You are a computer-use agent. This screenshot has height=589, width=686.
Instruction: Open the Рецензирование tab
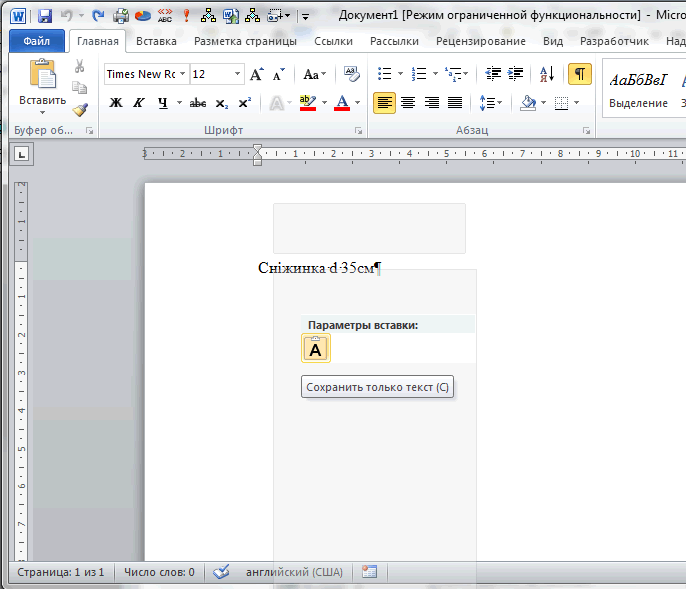click(480, 41)
